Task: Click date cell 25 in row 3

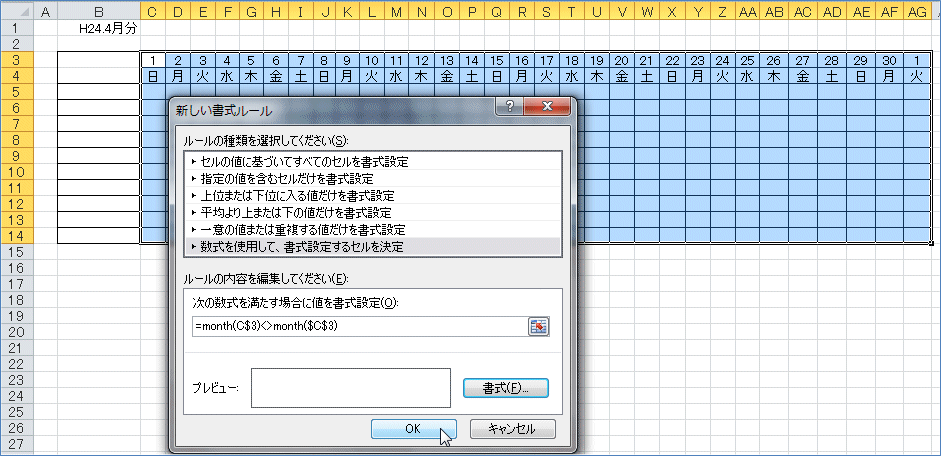Action: [x=747, y=60]
